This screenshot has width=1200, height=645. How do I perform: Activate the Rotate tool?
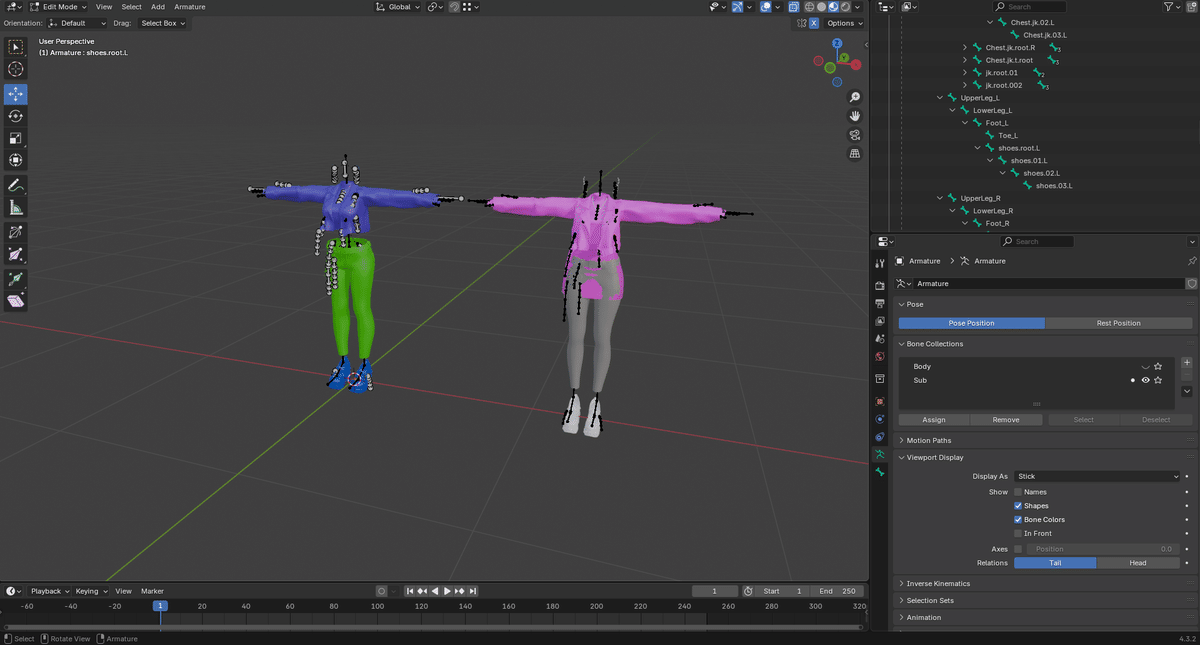(x=16, y=116)
